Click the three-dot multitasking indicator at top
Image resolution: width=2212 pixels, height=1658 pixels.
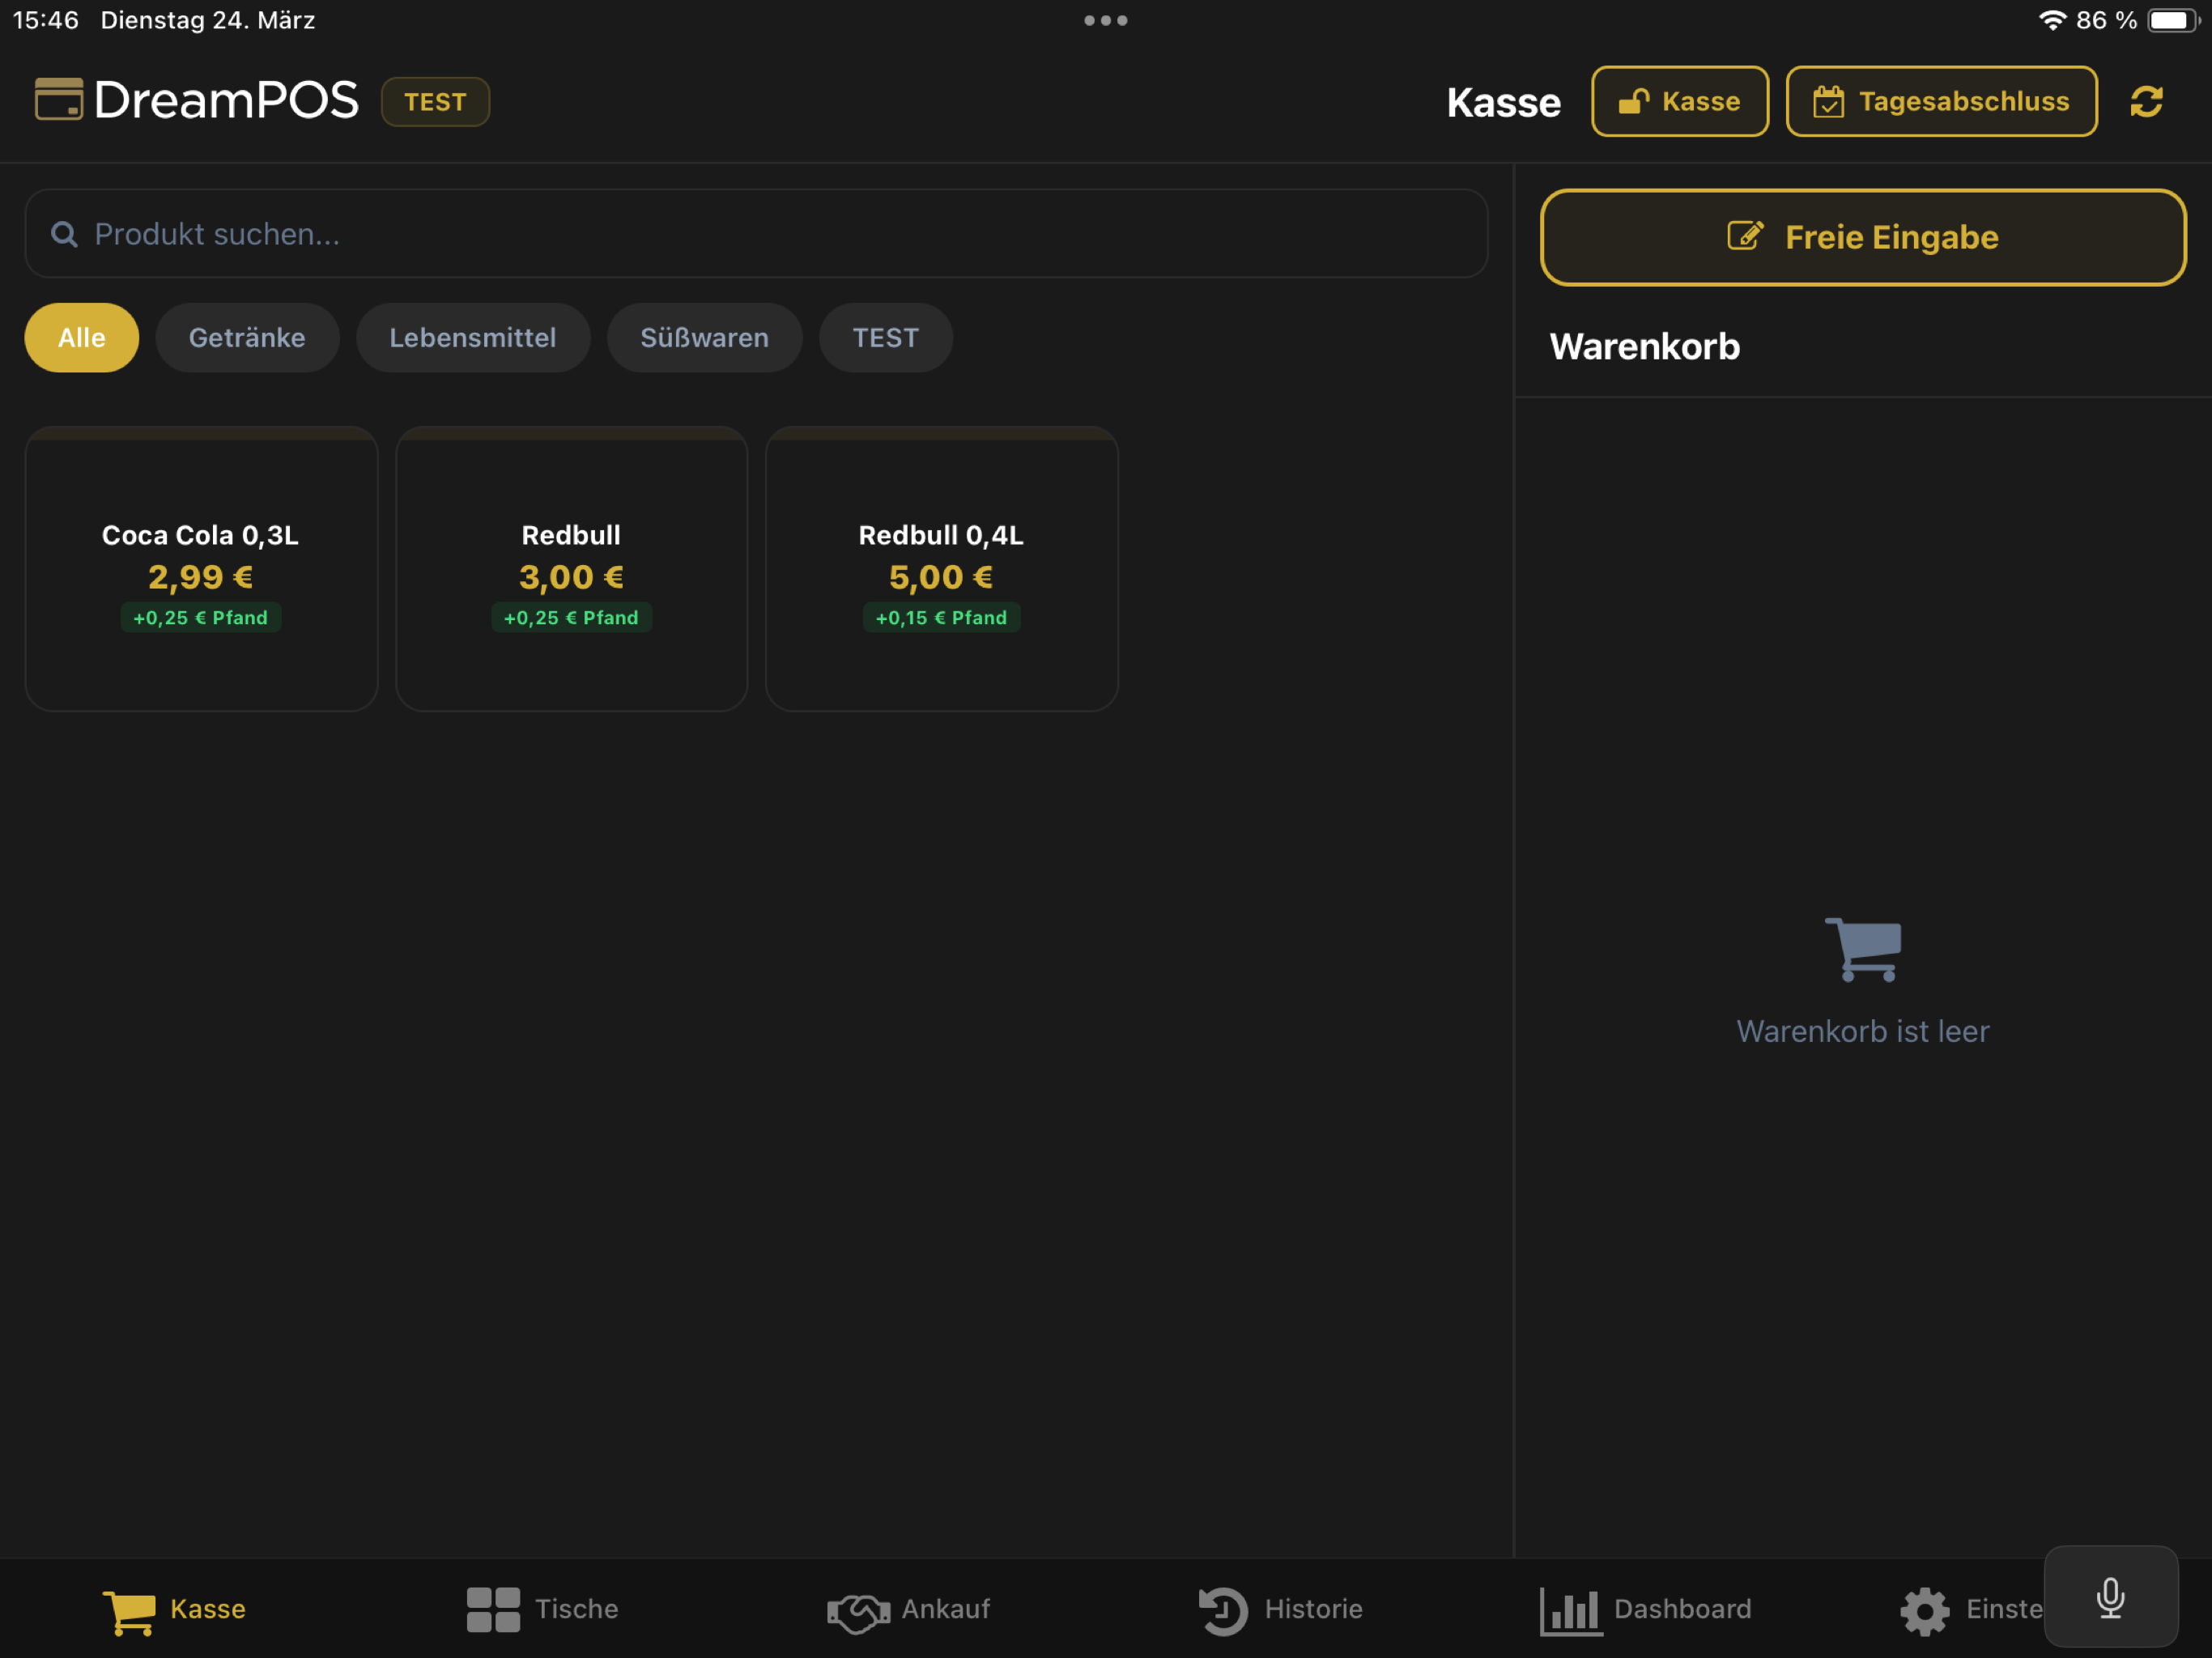click(x=1105, y=20)
